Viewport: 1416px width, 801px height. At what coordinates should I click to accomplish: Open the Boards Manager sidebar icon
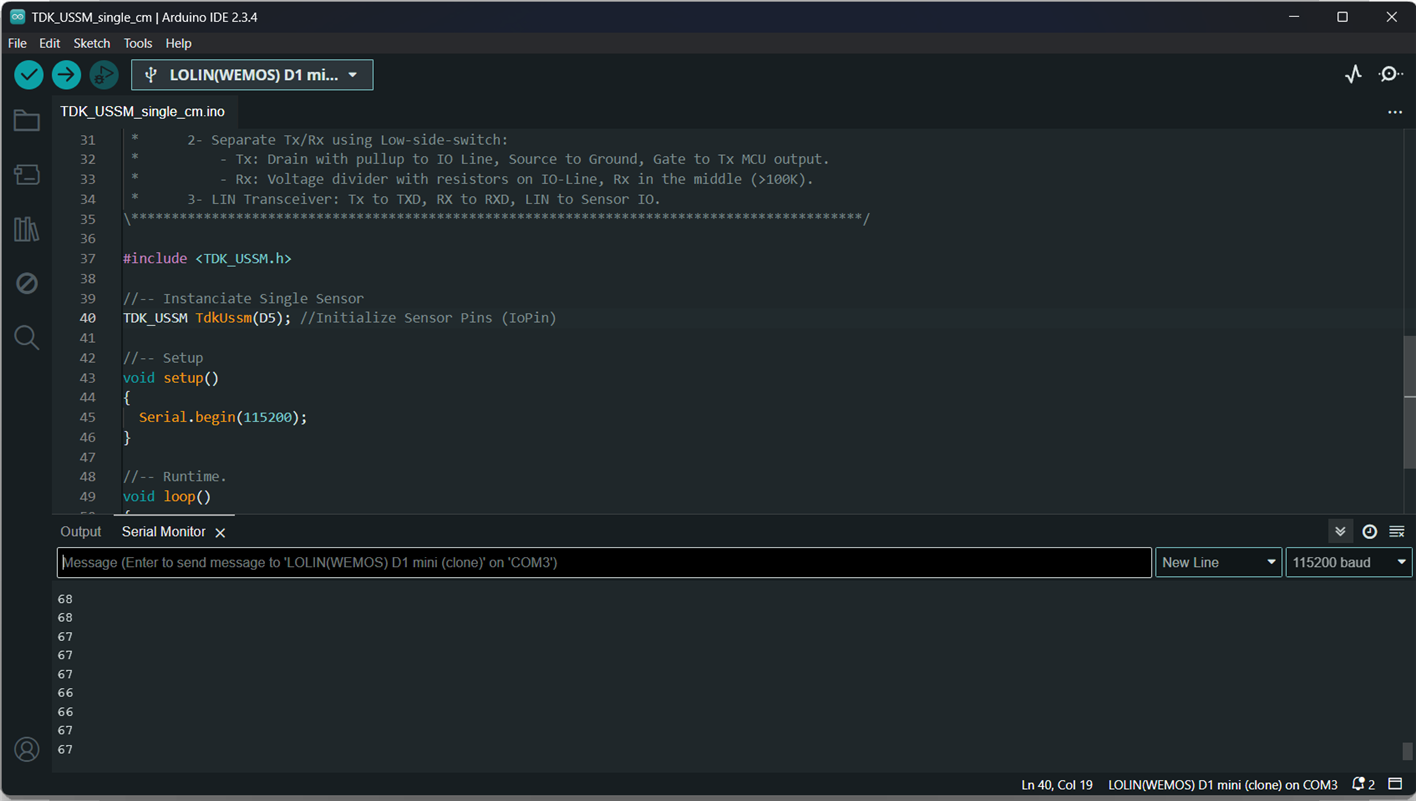pos(27,175)
